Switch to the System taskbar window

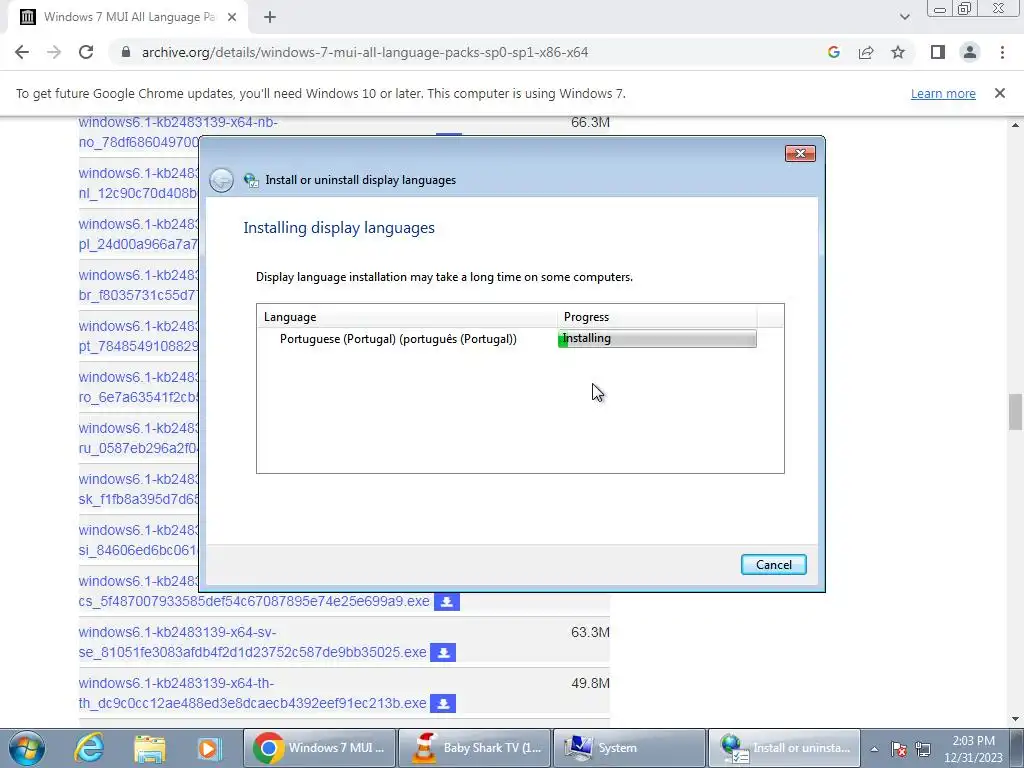click(630, 748)
